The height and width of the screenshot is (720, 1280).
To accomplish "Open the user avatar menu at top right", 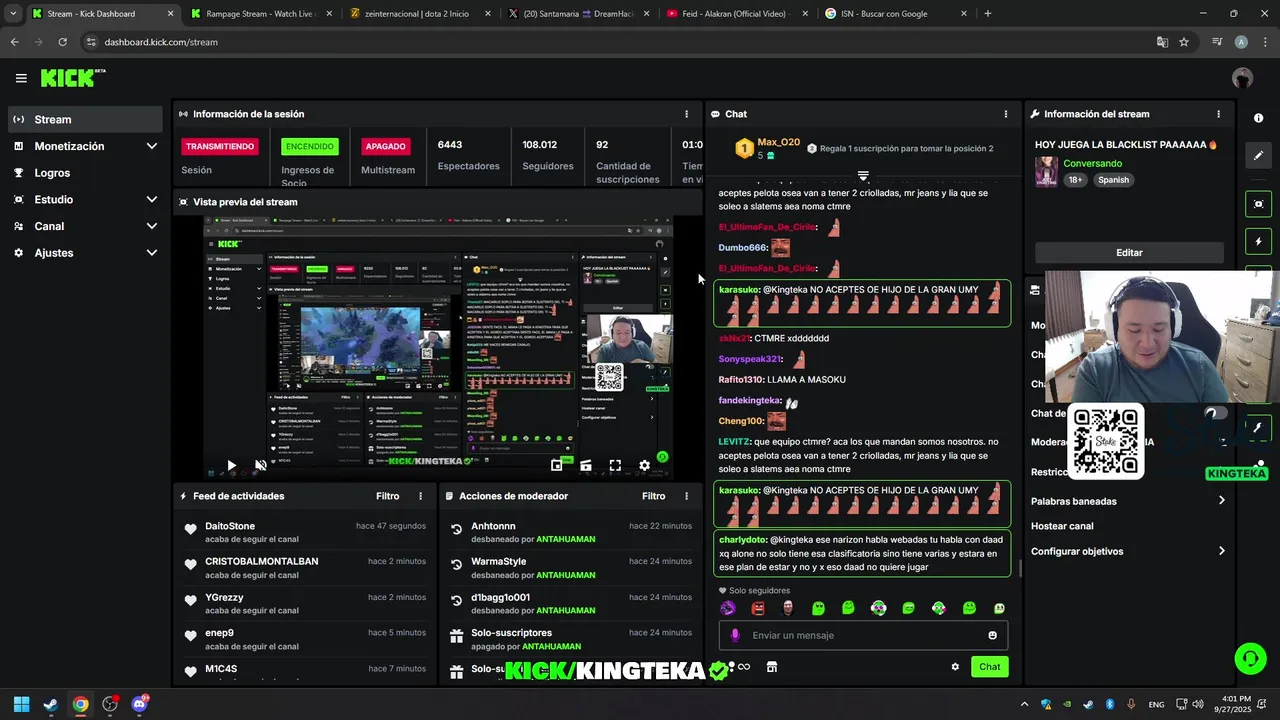I will click(x=1243, y=78).
